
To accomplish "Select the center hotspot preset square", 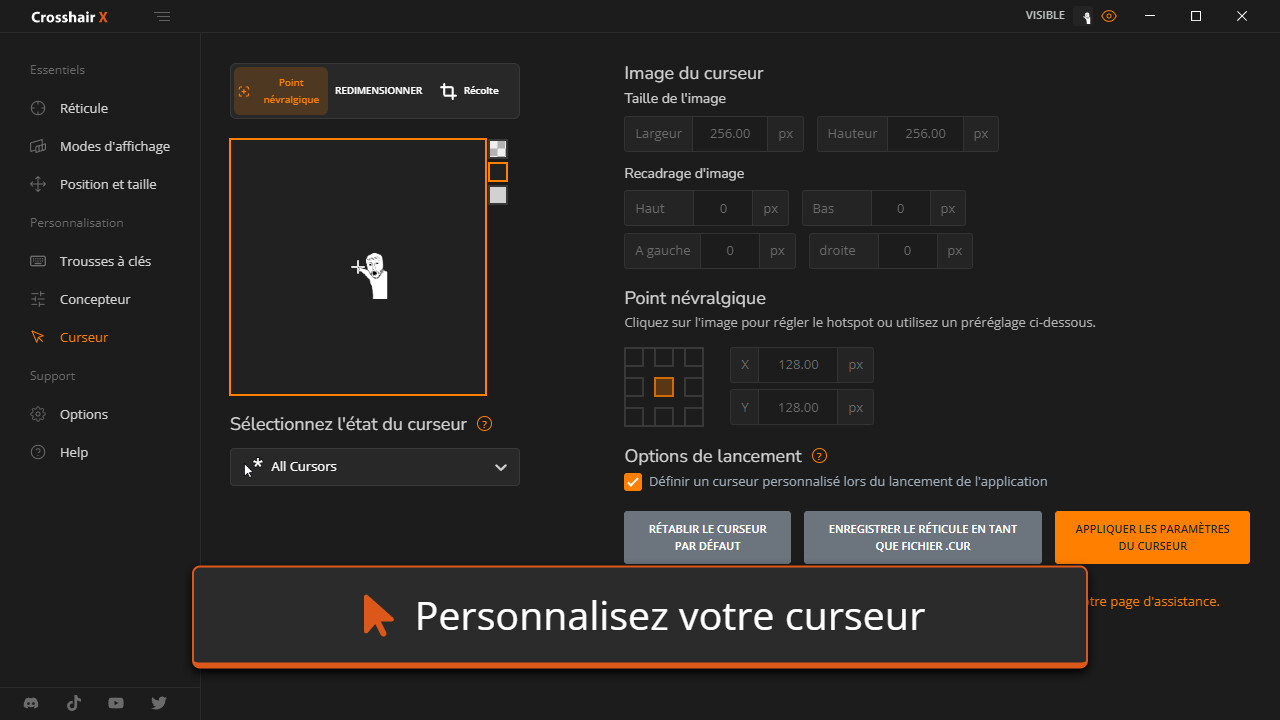I will [x=664, y=387].
